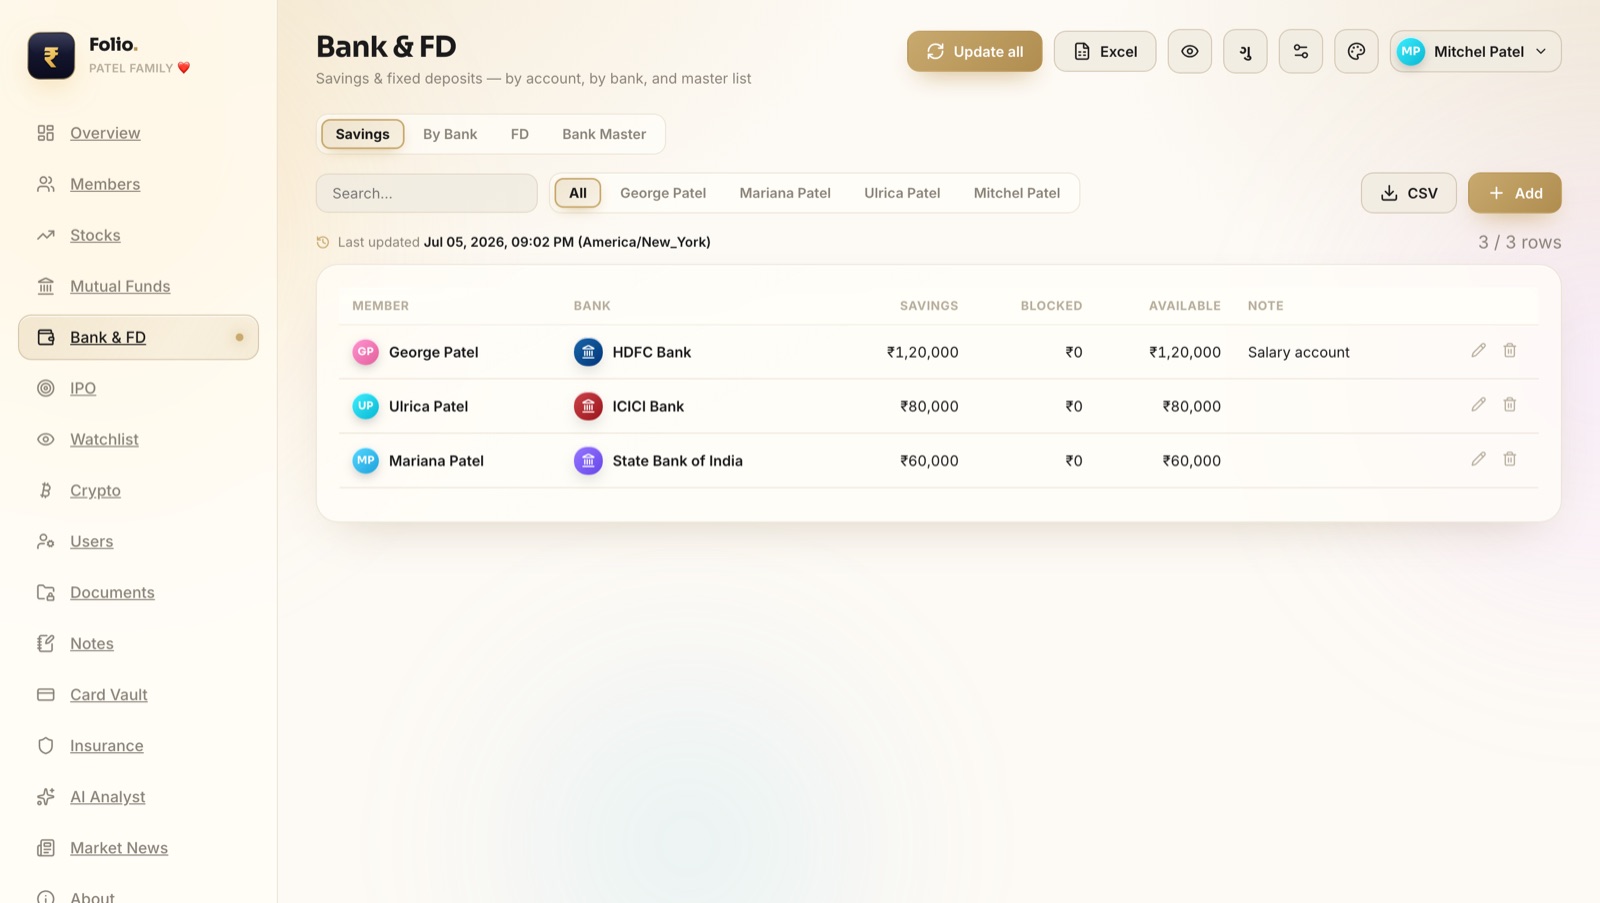The width and height of the screenshot is (1600, 903).
Task: Click the Mutual Funds building icon in sidebar
Action: pyautogui.click(x=46, y=286)
